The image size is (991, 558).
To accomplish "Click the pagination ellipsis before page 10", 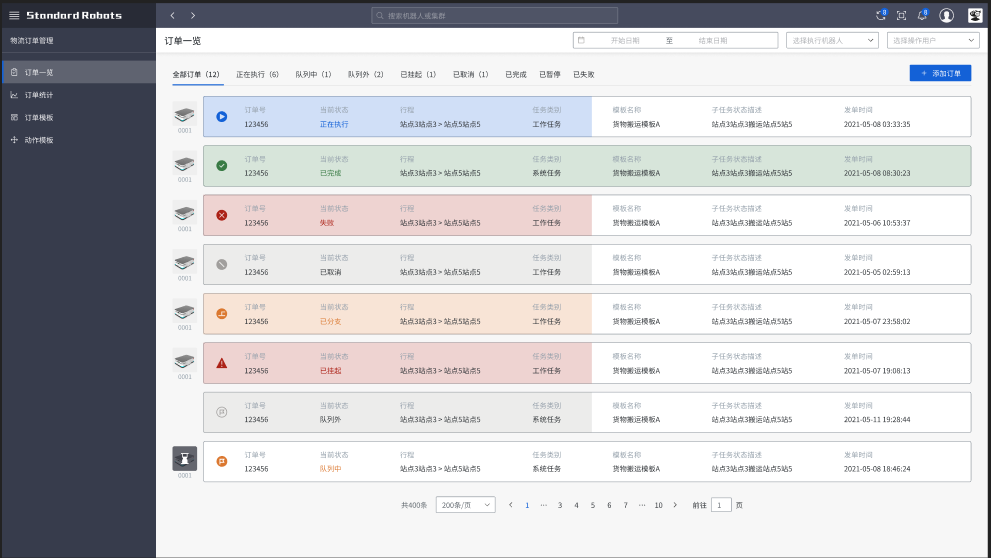I will point(642,505).
